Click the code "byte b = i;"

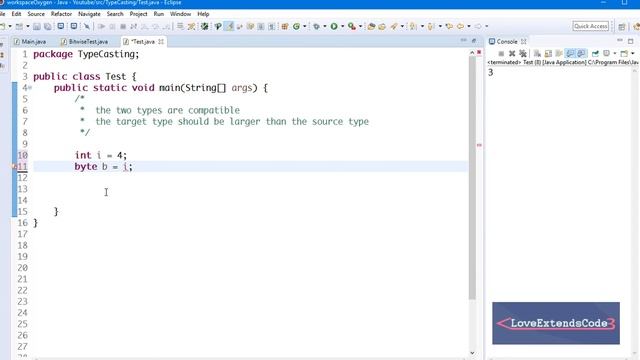coord(104,167)
